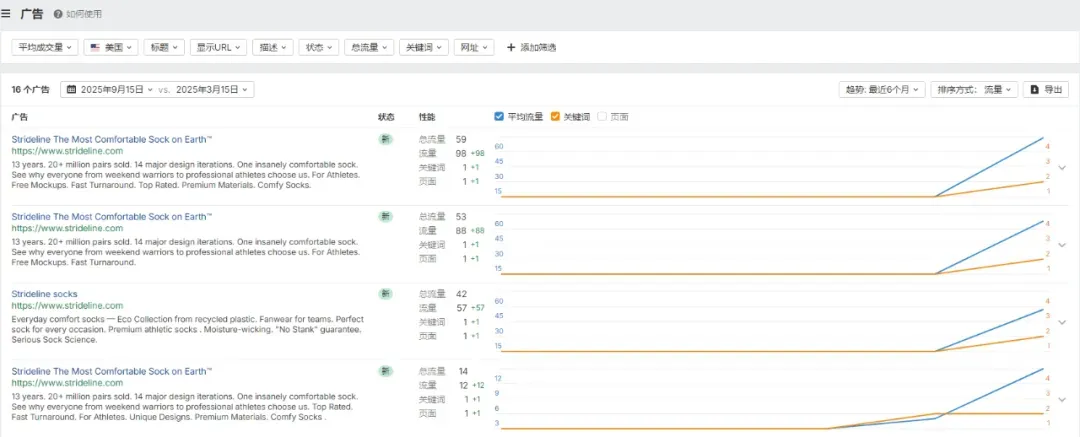Click the plus icon in 添加筛选

[x=511, y=48]
